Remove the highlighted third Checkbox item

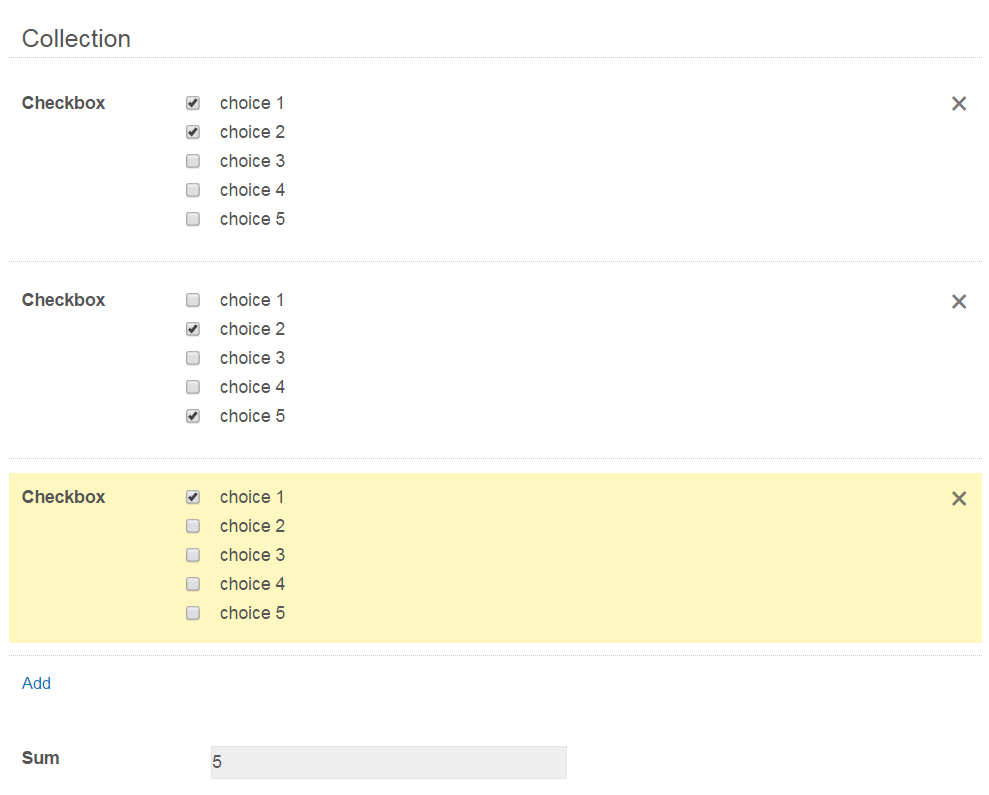pos(958,498)
